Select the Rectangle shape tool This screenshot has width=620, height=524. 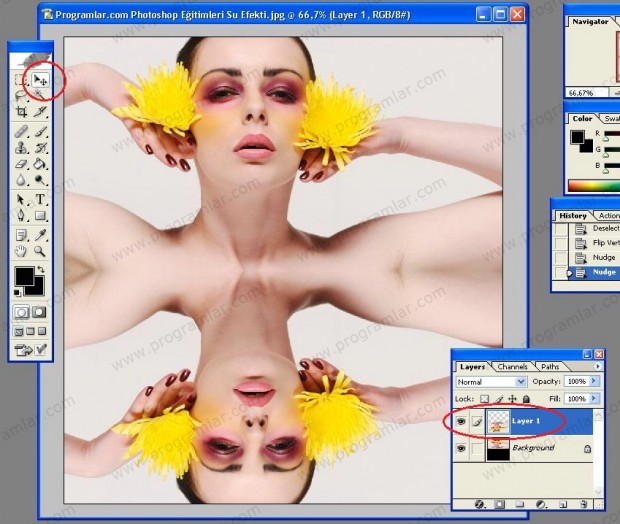tap(40, 216)
